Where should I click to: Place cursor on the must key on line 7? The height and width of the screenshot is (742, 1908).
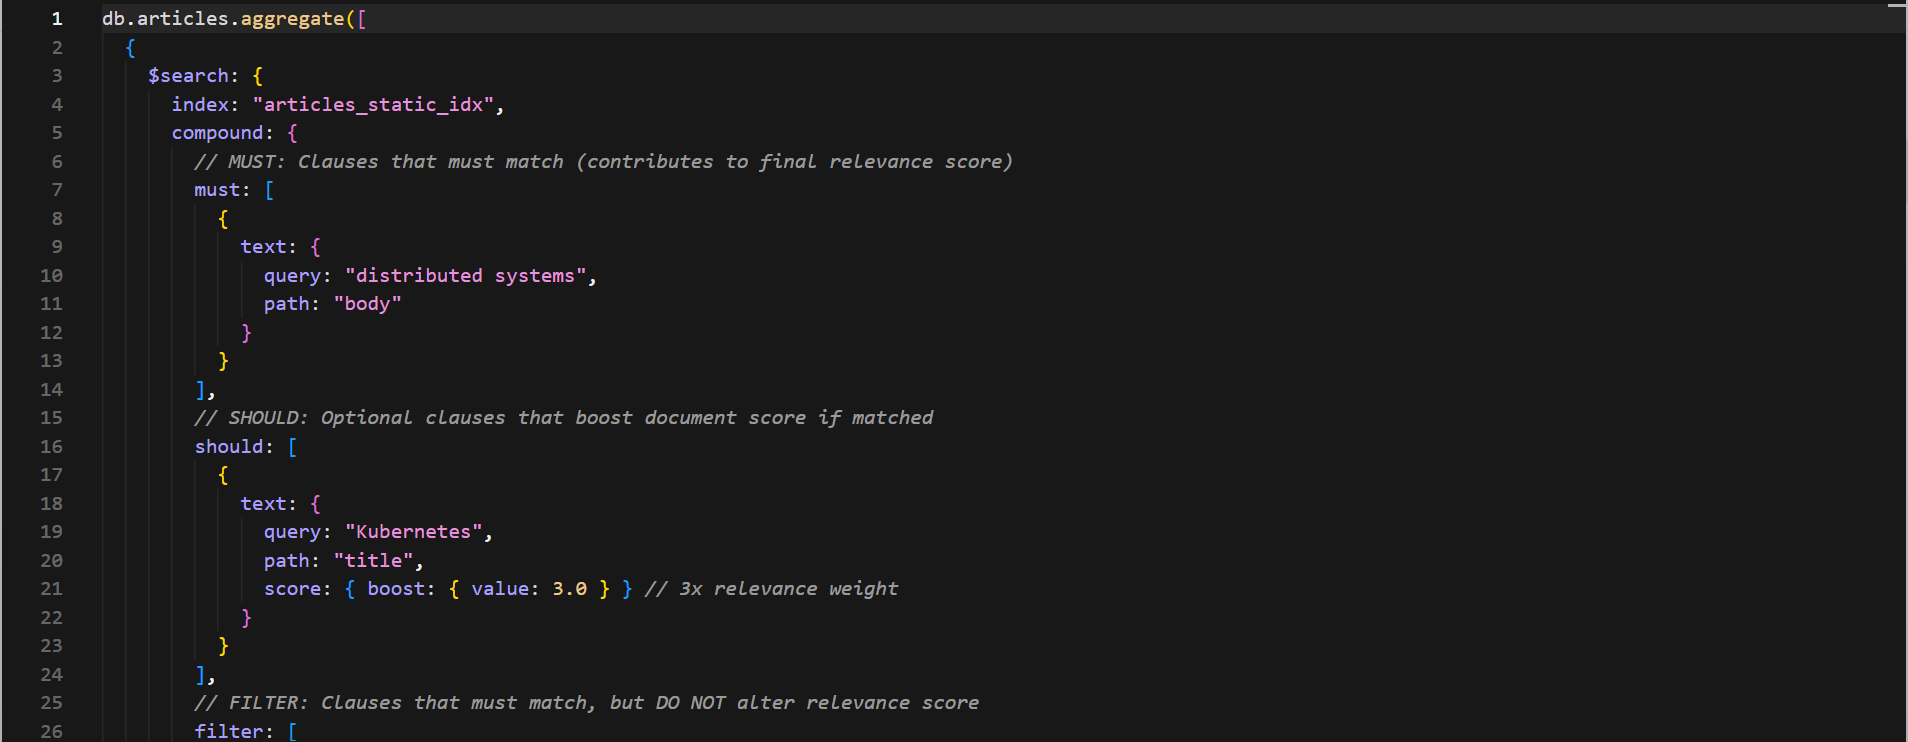(x=217, y=190)
